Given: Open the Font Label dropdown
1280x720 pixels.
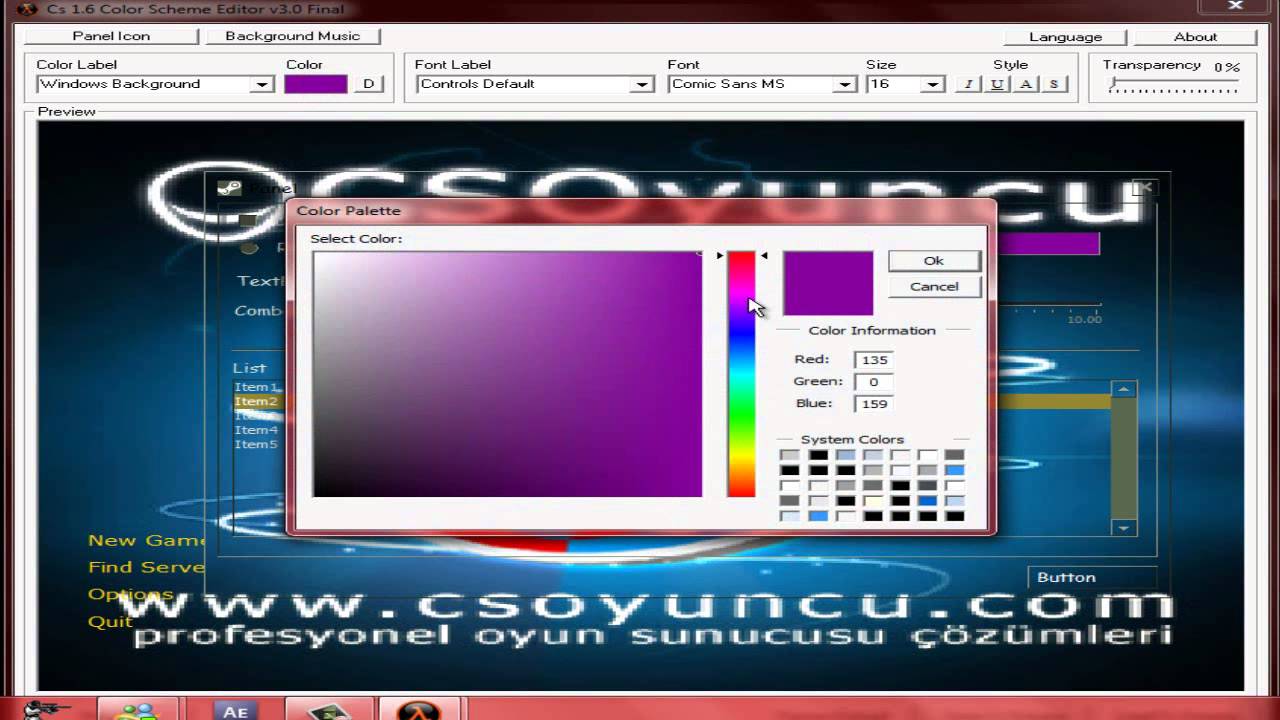Looking at the screenshot, I should coord(643,85).
